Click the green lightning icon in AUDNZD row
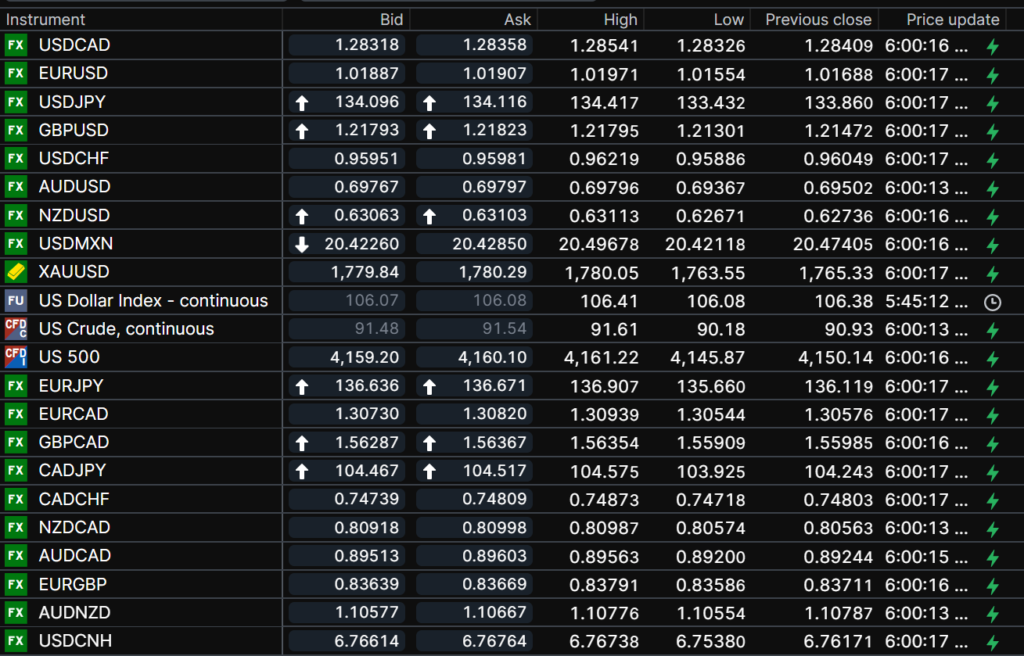 (992, 613)
